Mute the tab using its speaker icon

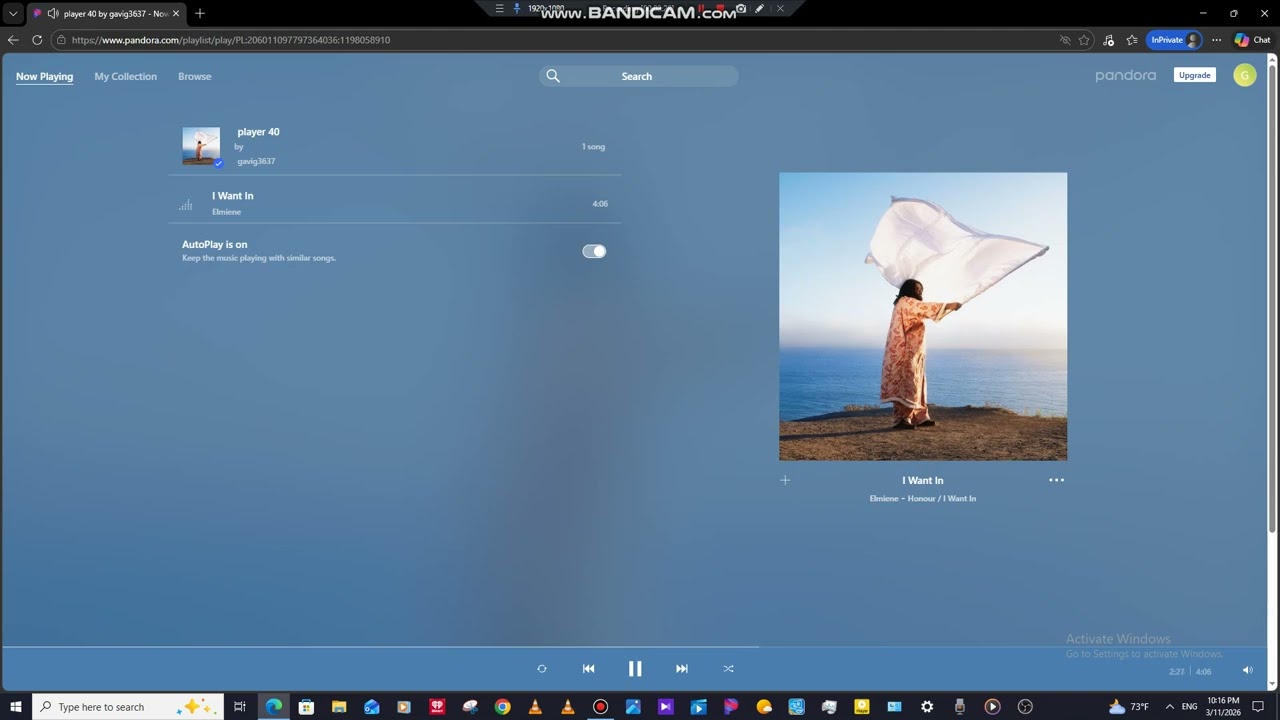point(52,14)
